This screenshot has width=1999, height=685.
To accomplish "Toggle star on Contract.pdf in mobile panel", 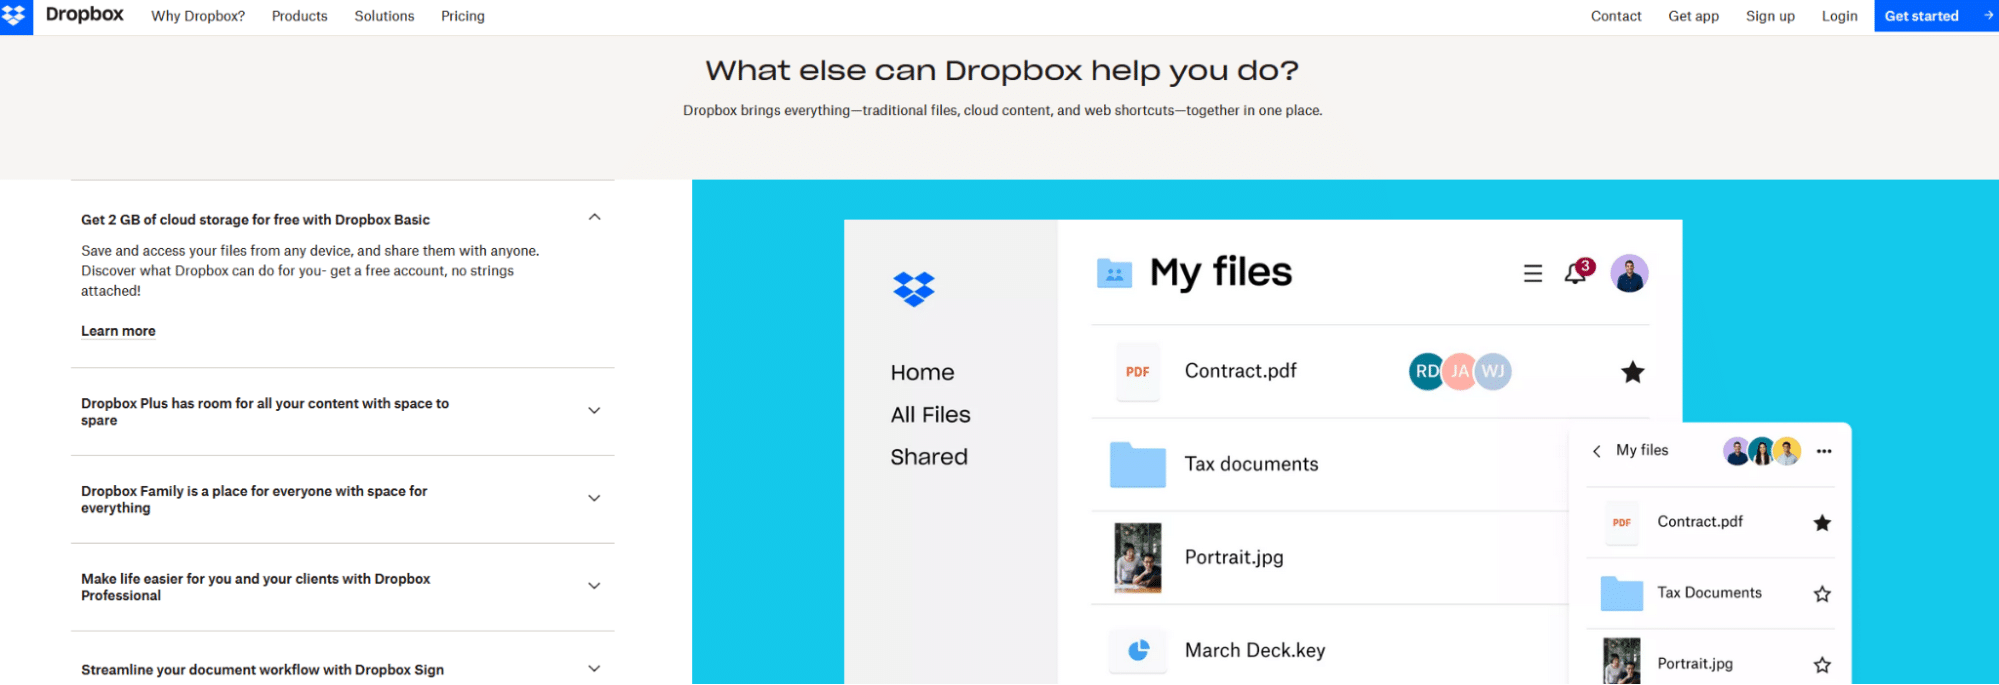I will tap(1822, 523).
